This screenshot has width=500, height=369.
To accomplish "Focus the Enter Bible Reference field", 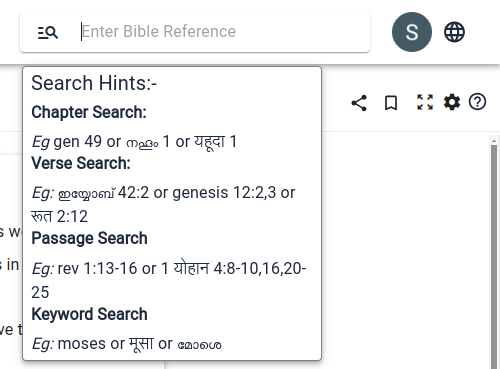I will point(220,32).
